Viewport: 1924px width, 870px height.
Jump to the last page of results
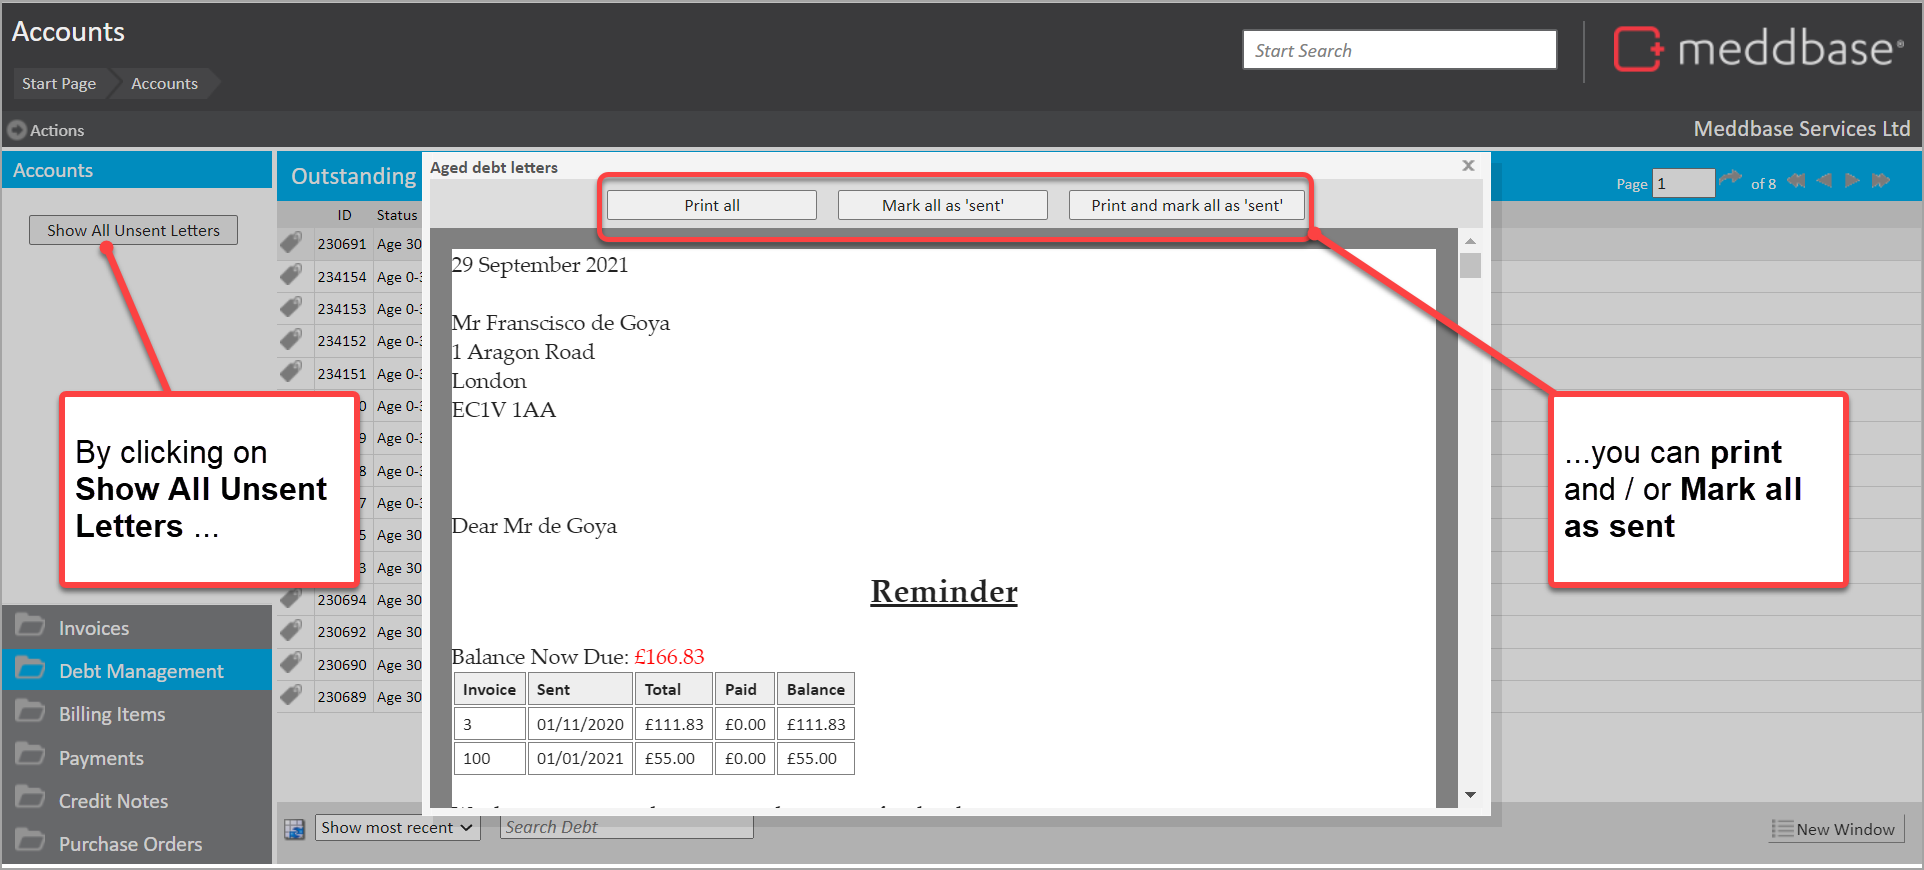pos(1881,181)
